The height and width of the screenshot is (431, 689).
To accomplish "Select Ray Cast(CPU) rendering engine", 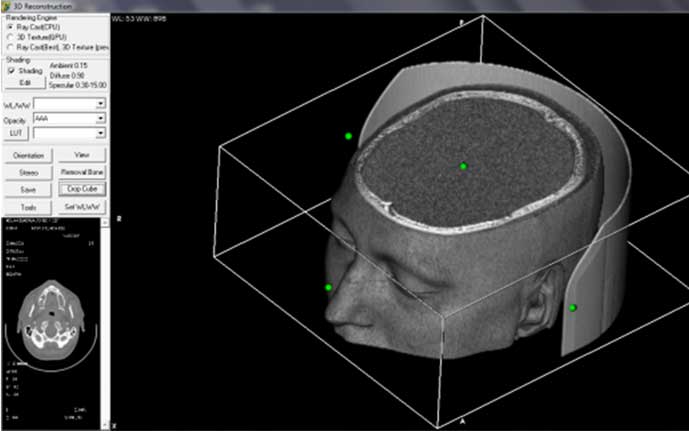I will coord(9,26).
